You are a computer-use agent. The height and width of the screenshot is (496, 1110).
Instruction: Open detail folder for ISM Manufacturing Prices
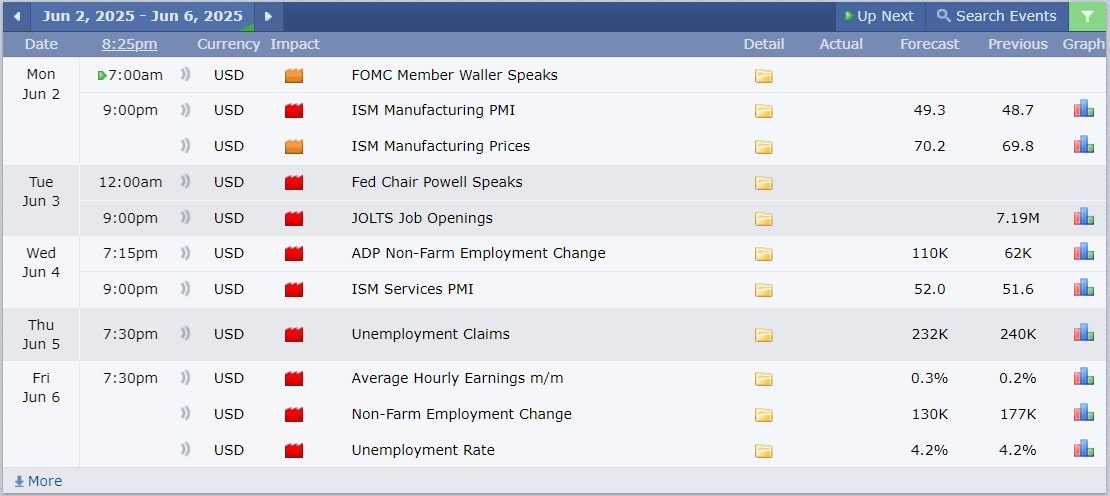click(x=763, y=146)
